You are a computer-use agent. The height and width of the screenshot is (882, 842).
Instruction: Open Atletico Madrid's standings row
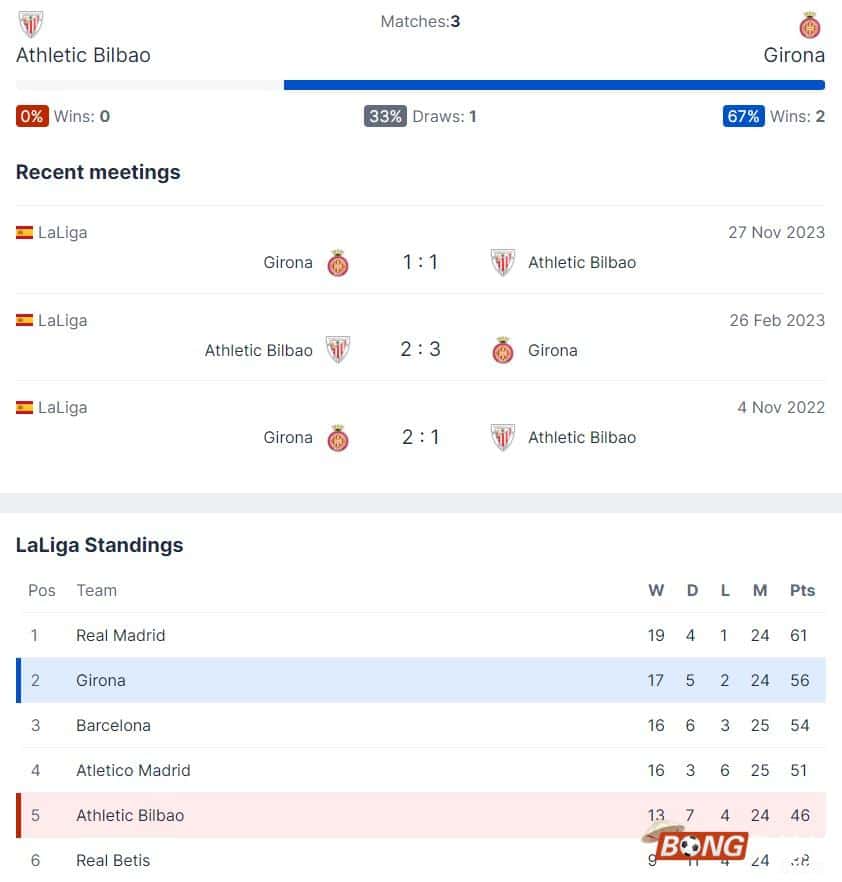pyautogui.click(x=133, y=770)
